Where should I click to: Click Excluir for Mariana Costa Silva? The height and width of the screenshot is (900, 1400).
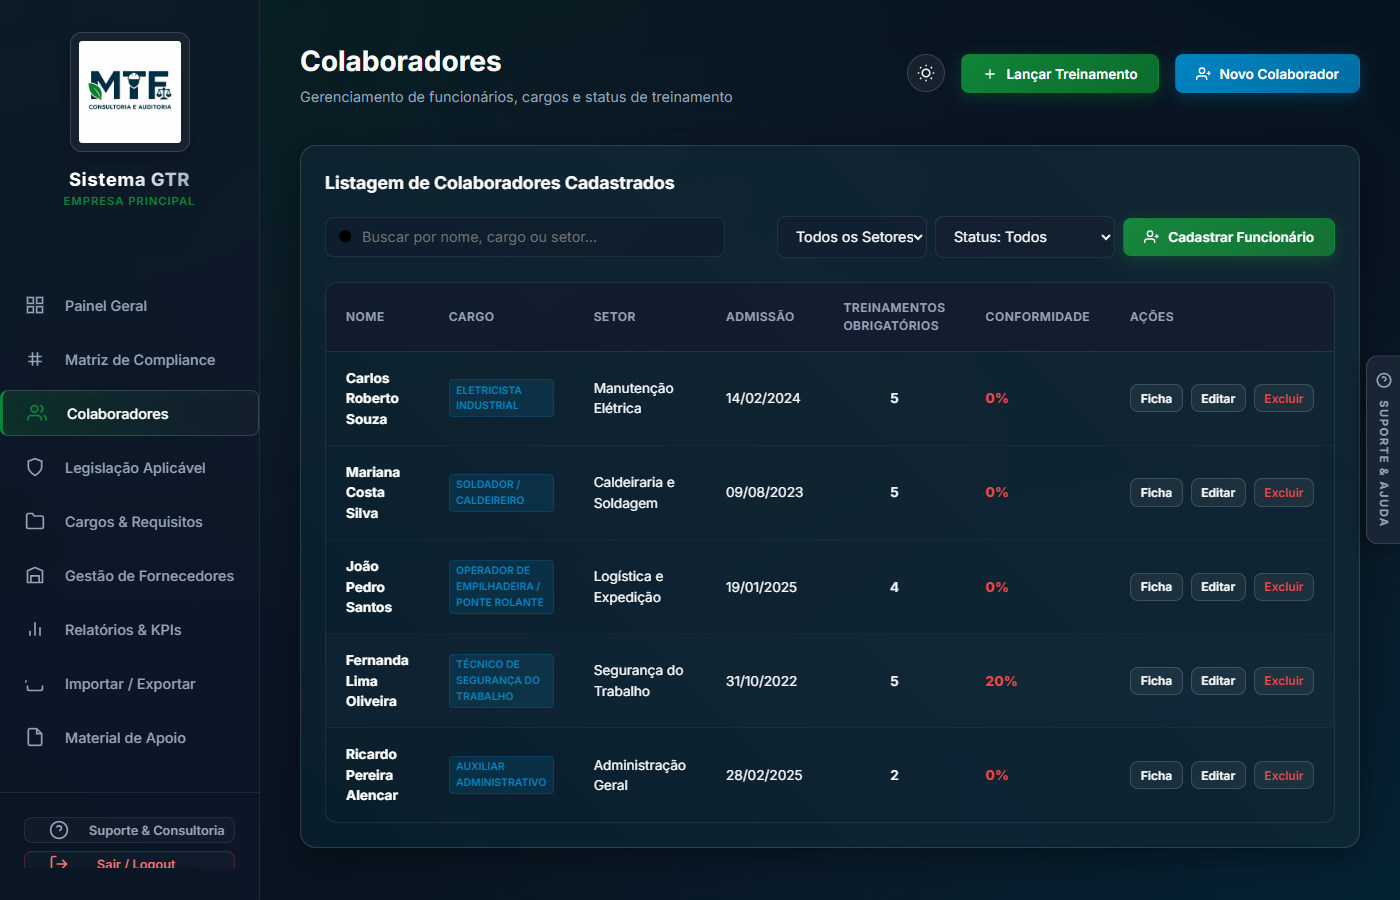[x=1284, y=492]
